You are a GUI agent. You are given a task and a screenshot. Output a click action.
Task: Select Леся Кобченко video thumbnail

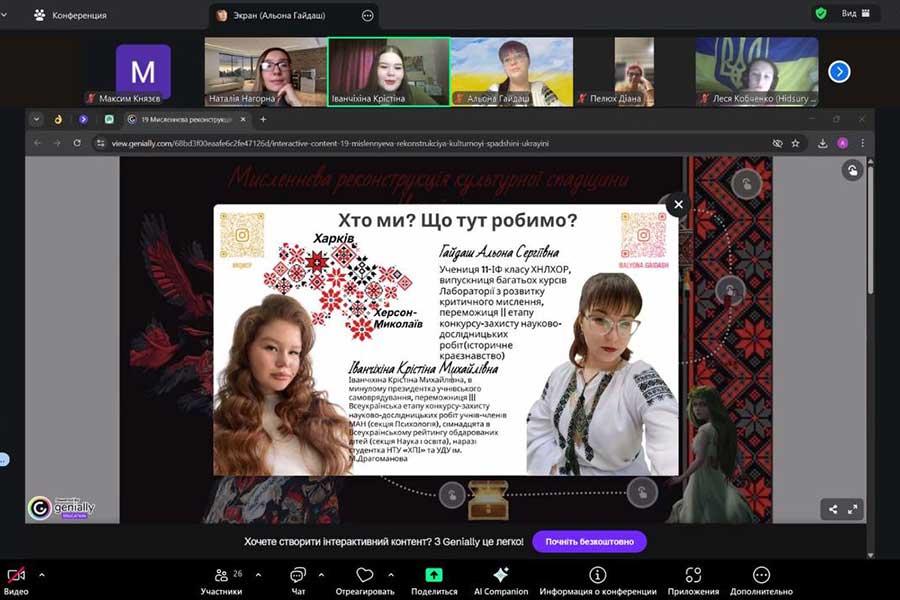point(757,72)
